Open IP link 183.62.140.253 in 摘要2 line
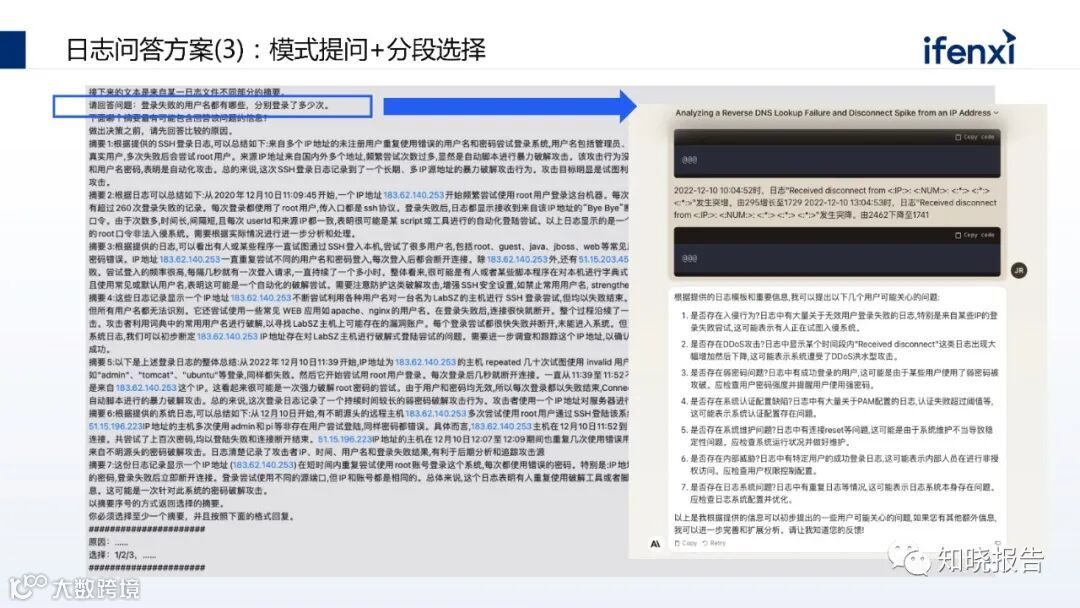This screenshot has width=1080, height=608. [x=413, y=196]
